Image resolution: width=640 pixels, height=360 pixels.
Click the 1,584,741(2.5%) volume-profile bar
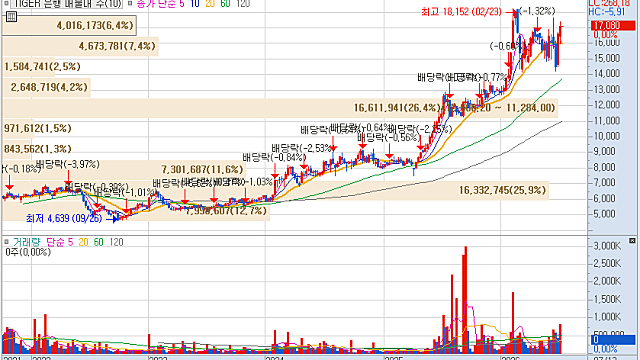29,67
